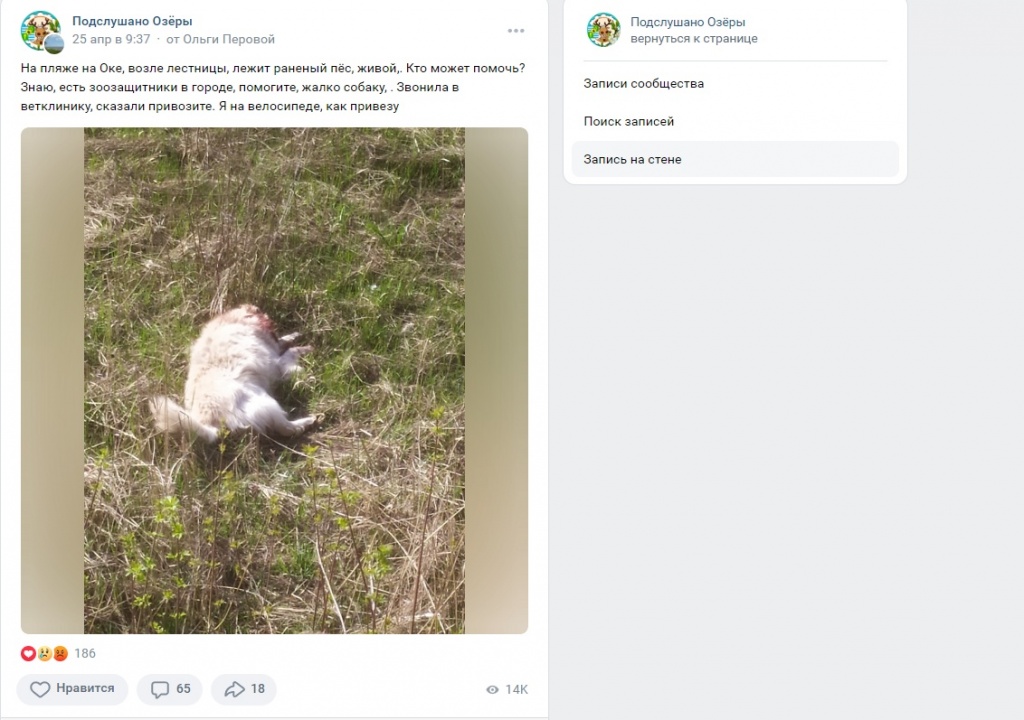
Task: Open the post options three-dot menu
Action: [516, 30]
